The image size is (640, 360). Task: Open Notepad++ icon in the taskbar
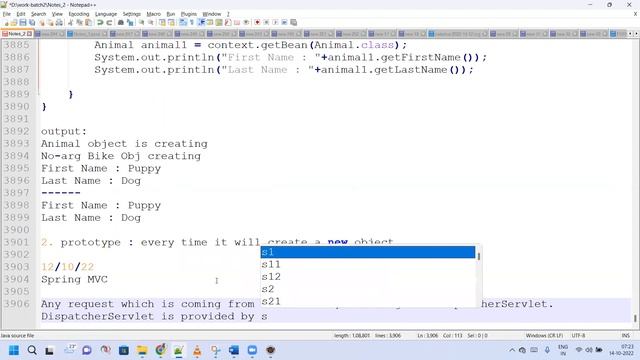pyautogui.click(x=179, y=350)
